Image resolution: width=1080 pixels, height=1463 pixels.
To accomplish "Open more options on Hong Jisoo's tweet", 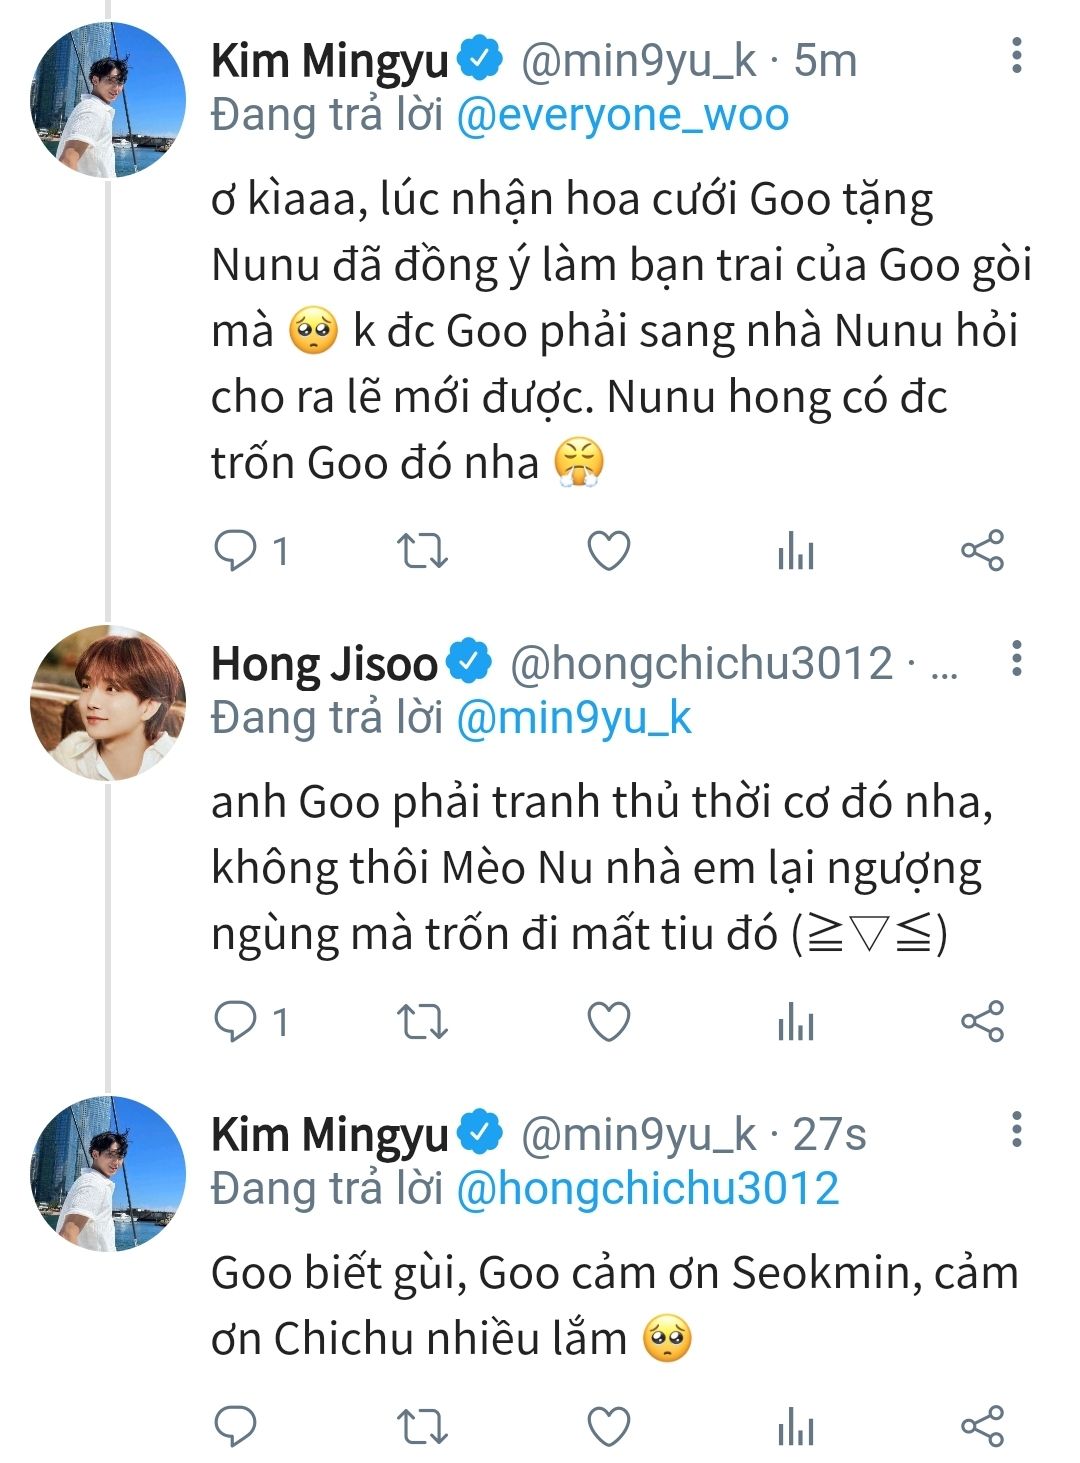I will [x=1016, y=659].
